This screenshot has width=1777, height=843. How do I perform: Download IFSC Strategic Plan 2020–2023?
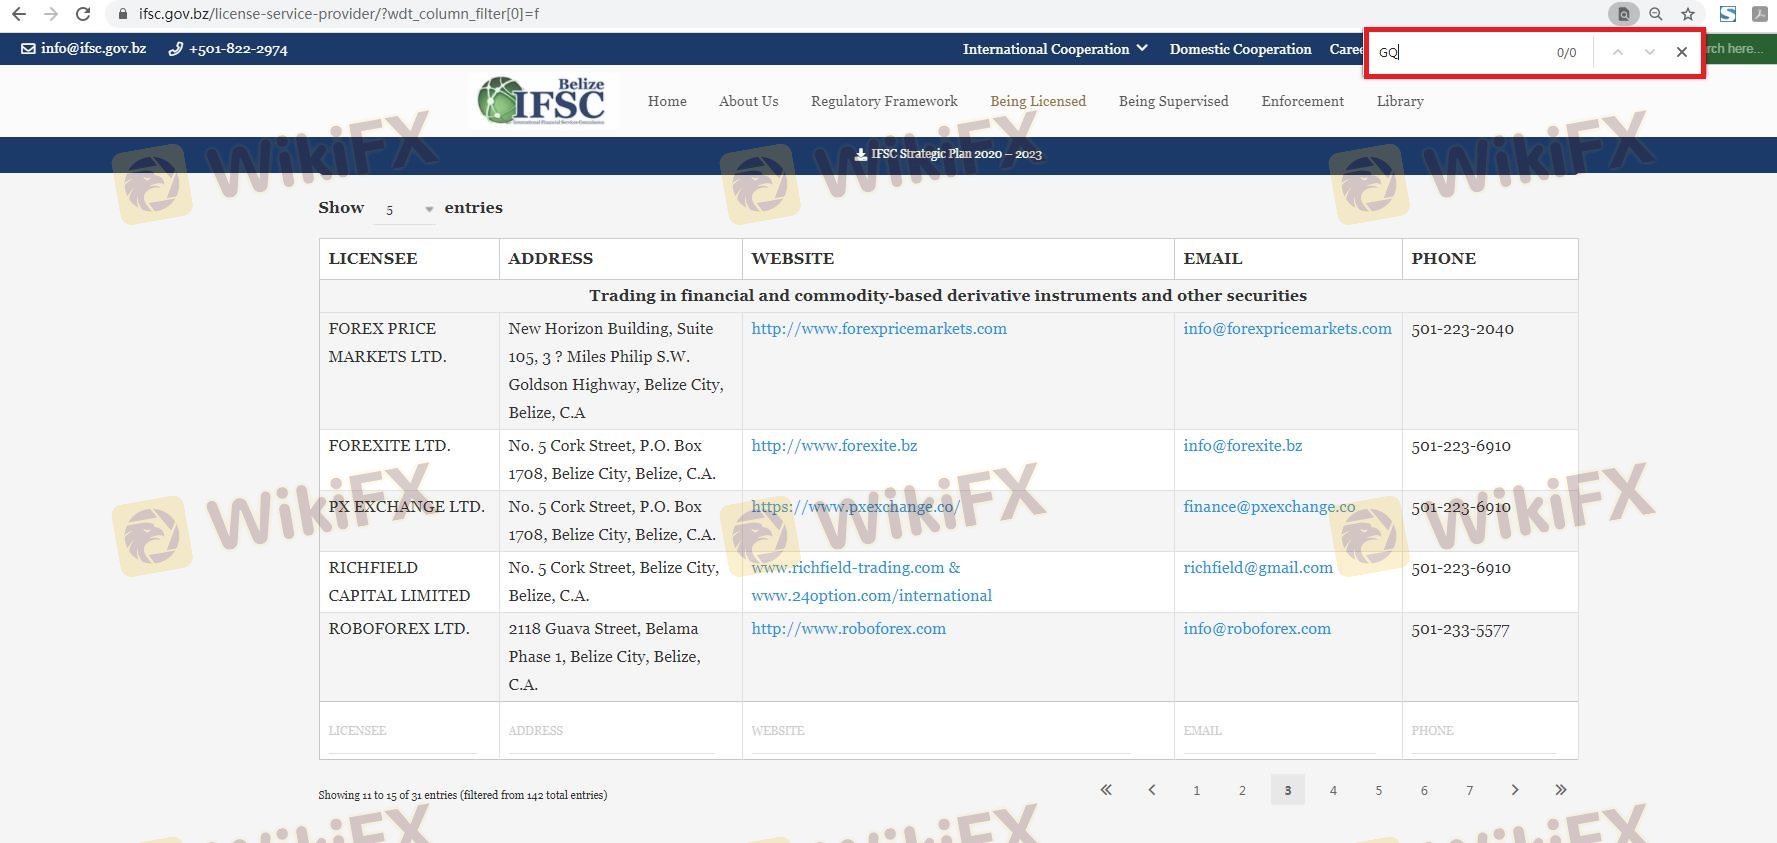coord(948,154)
